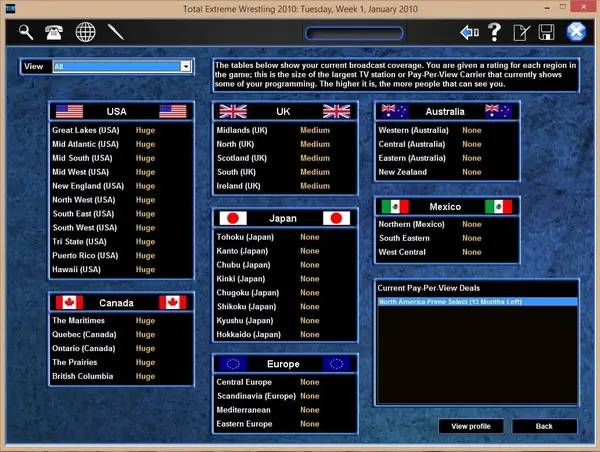Click the Back button
The height and width of the screenshot is (452, 600).
[x=544, y=426]
